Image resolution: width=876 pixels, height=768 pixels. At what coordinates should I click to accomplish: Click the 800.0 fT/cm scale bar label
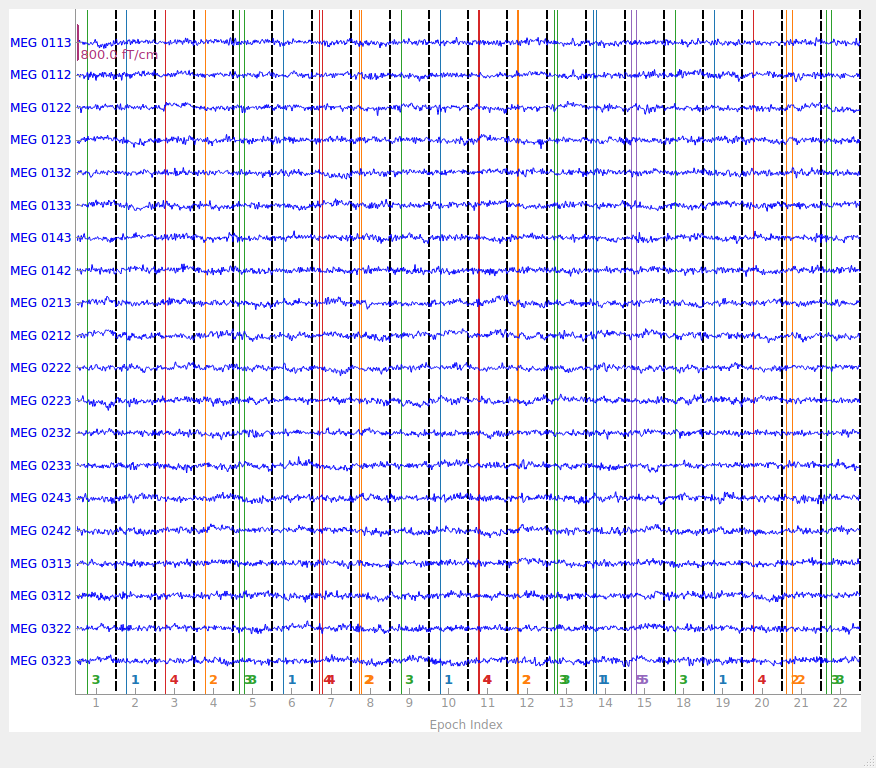click(119, 55)
